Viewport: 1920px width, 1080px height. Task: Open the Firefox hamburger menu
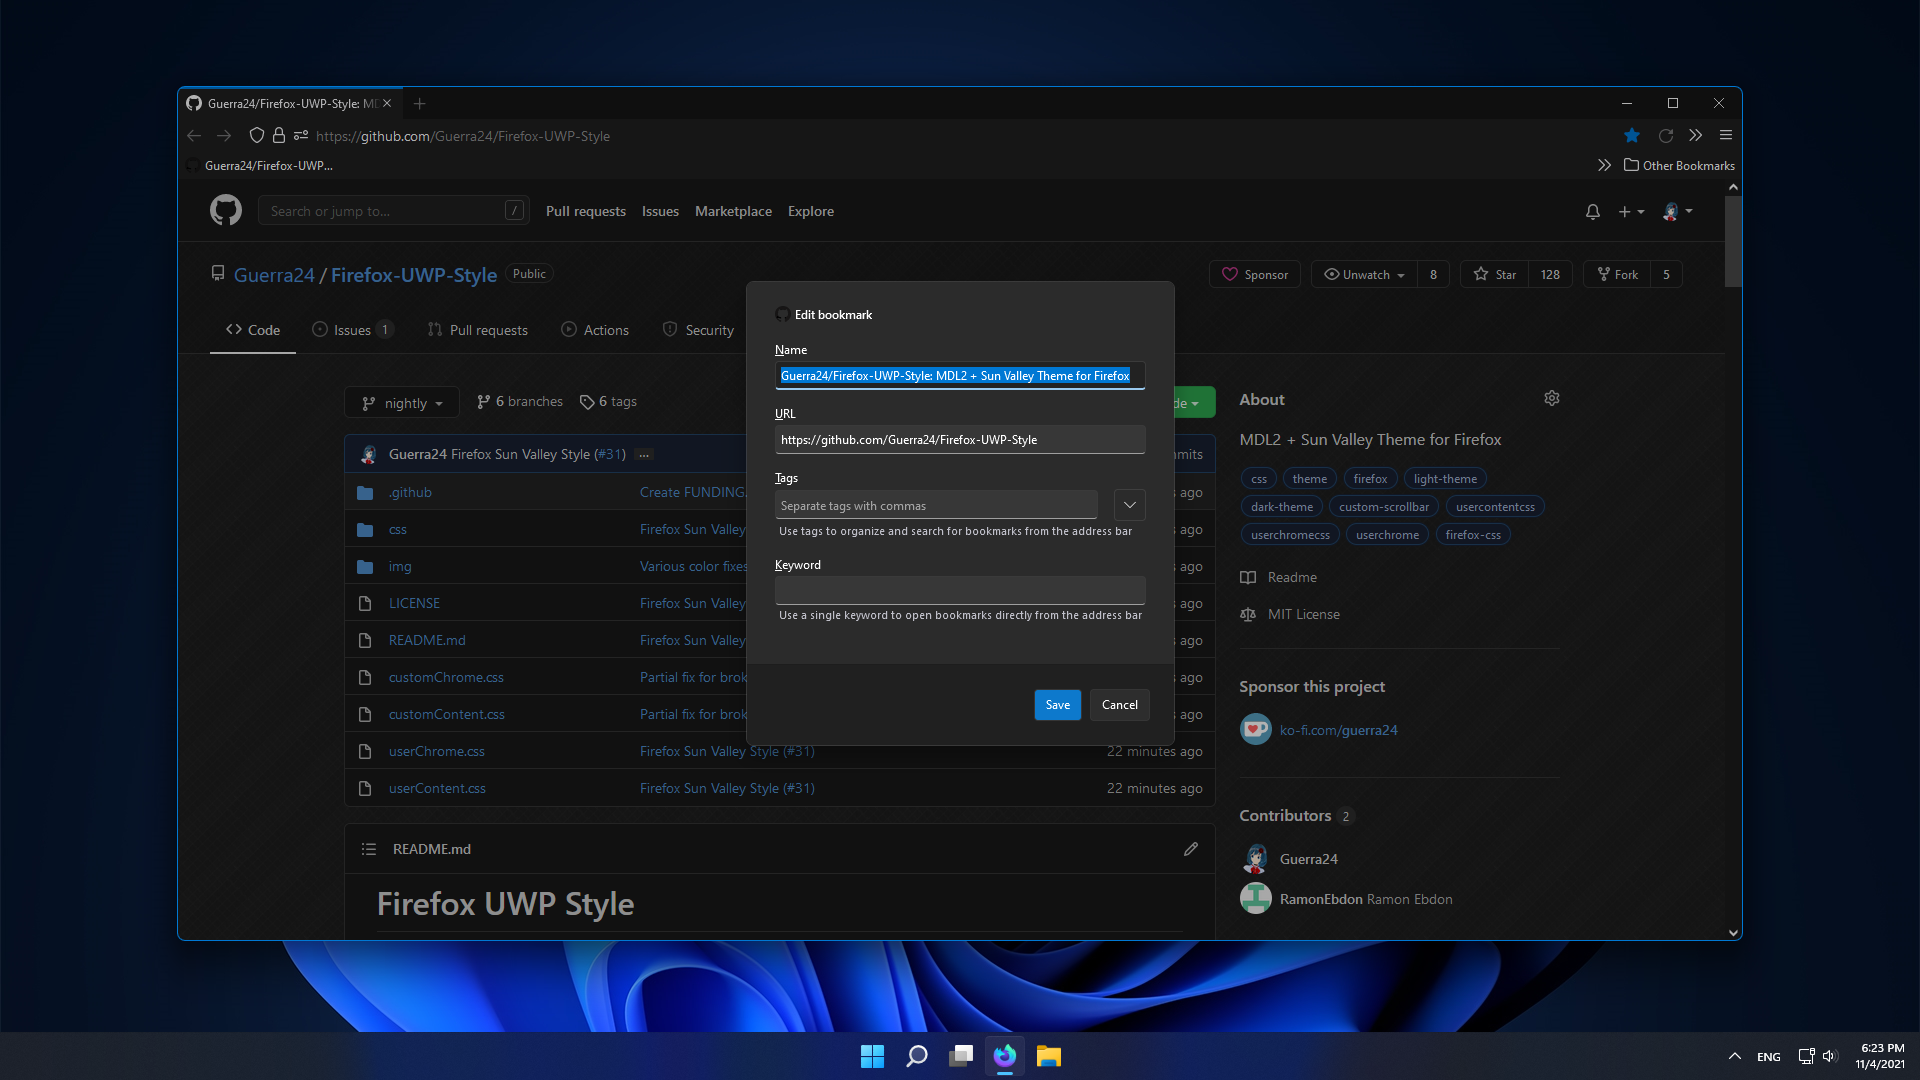point(1726,136)
